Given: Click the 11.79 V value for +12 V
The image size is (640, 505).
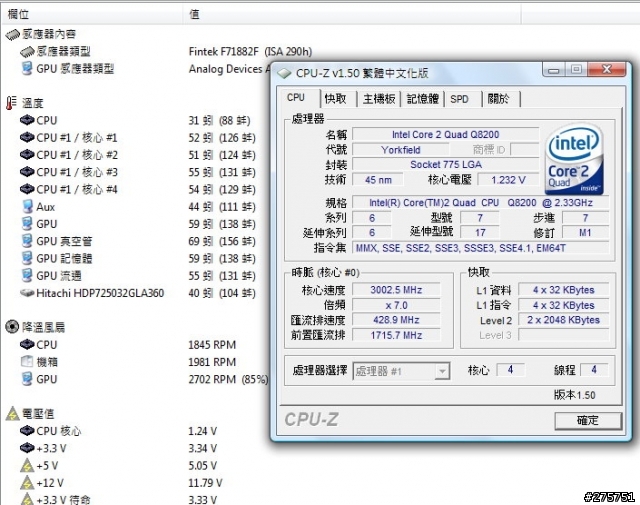Looking at the screenshot, I should pos(205,483).
